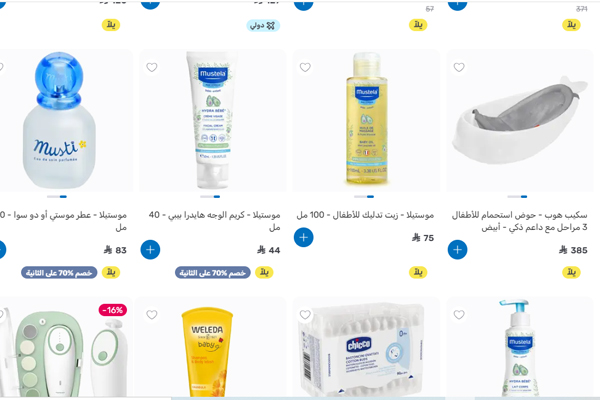Image resolution: width=600 pixels, height=400 pixels.
Task: Toggle wishlist heart on Mustela pump bottle
Action: click(x=459, y=315)
